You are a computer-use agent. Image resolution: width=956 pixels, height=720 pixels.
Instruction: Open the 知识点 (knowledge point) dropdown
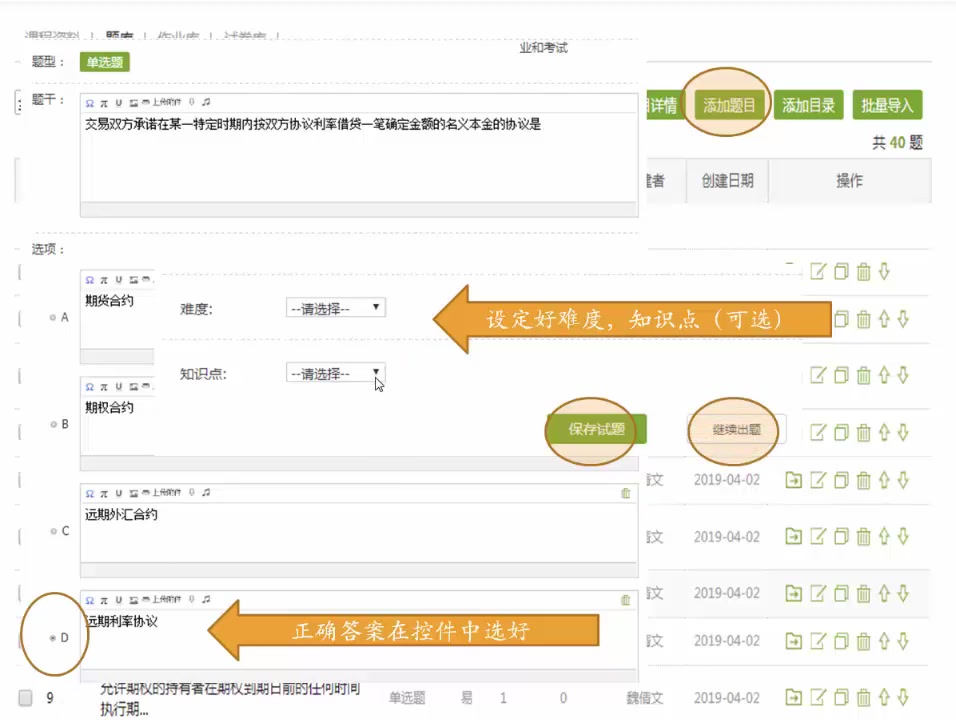click(x=335, y=373)
